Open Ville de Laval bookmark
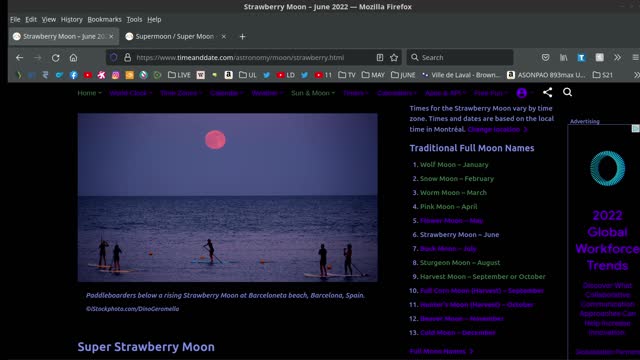640x360 pixels. [x=461, y=75]
